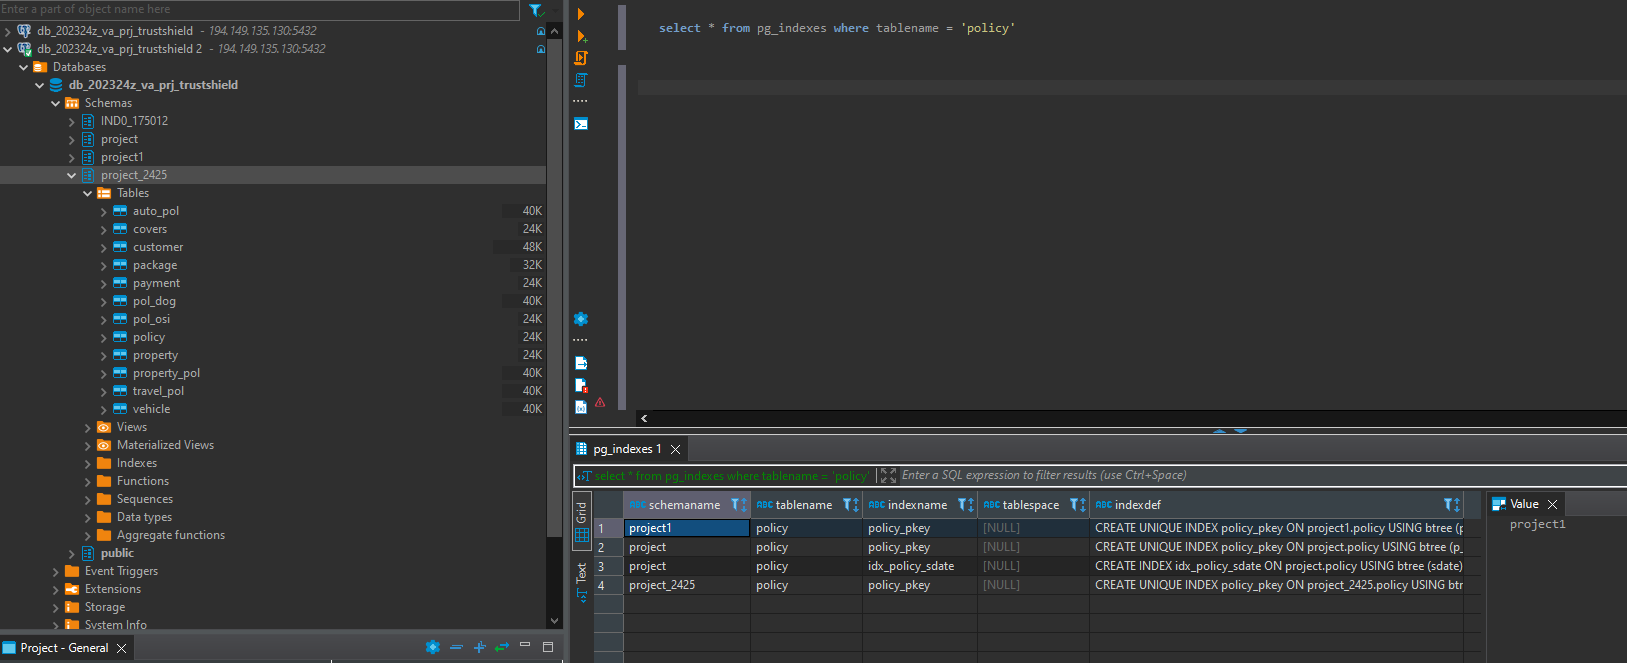Screen dimensions: 1627x663
Task: Run the SQL script icon
Action: coord(581,58)
